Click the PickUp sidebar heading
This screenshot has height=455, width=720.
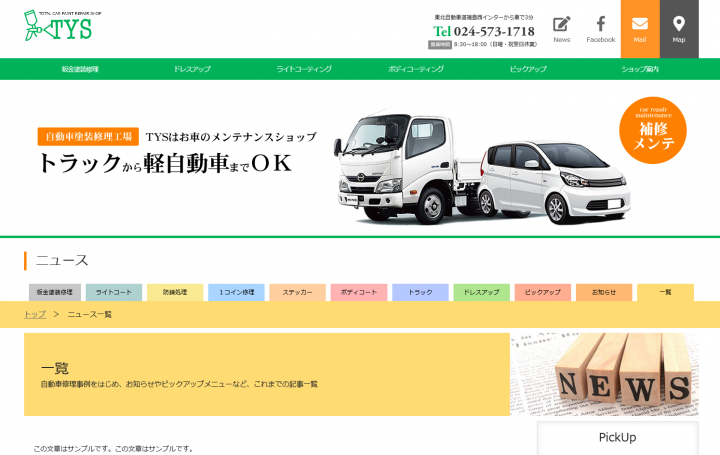pyautogui.click(x=618, y=438)
